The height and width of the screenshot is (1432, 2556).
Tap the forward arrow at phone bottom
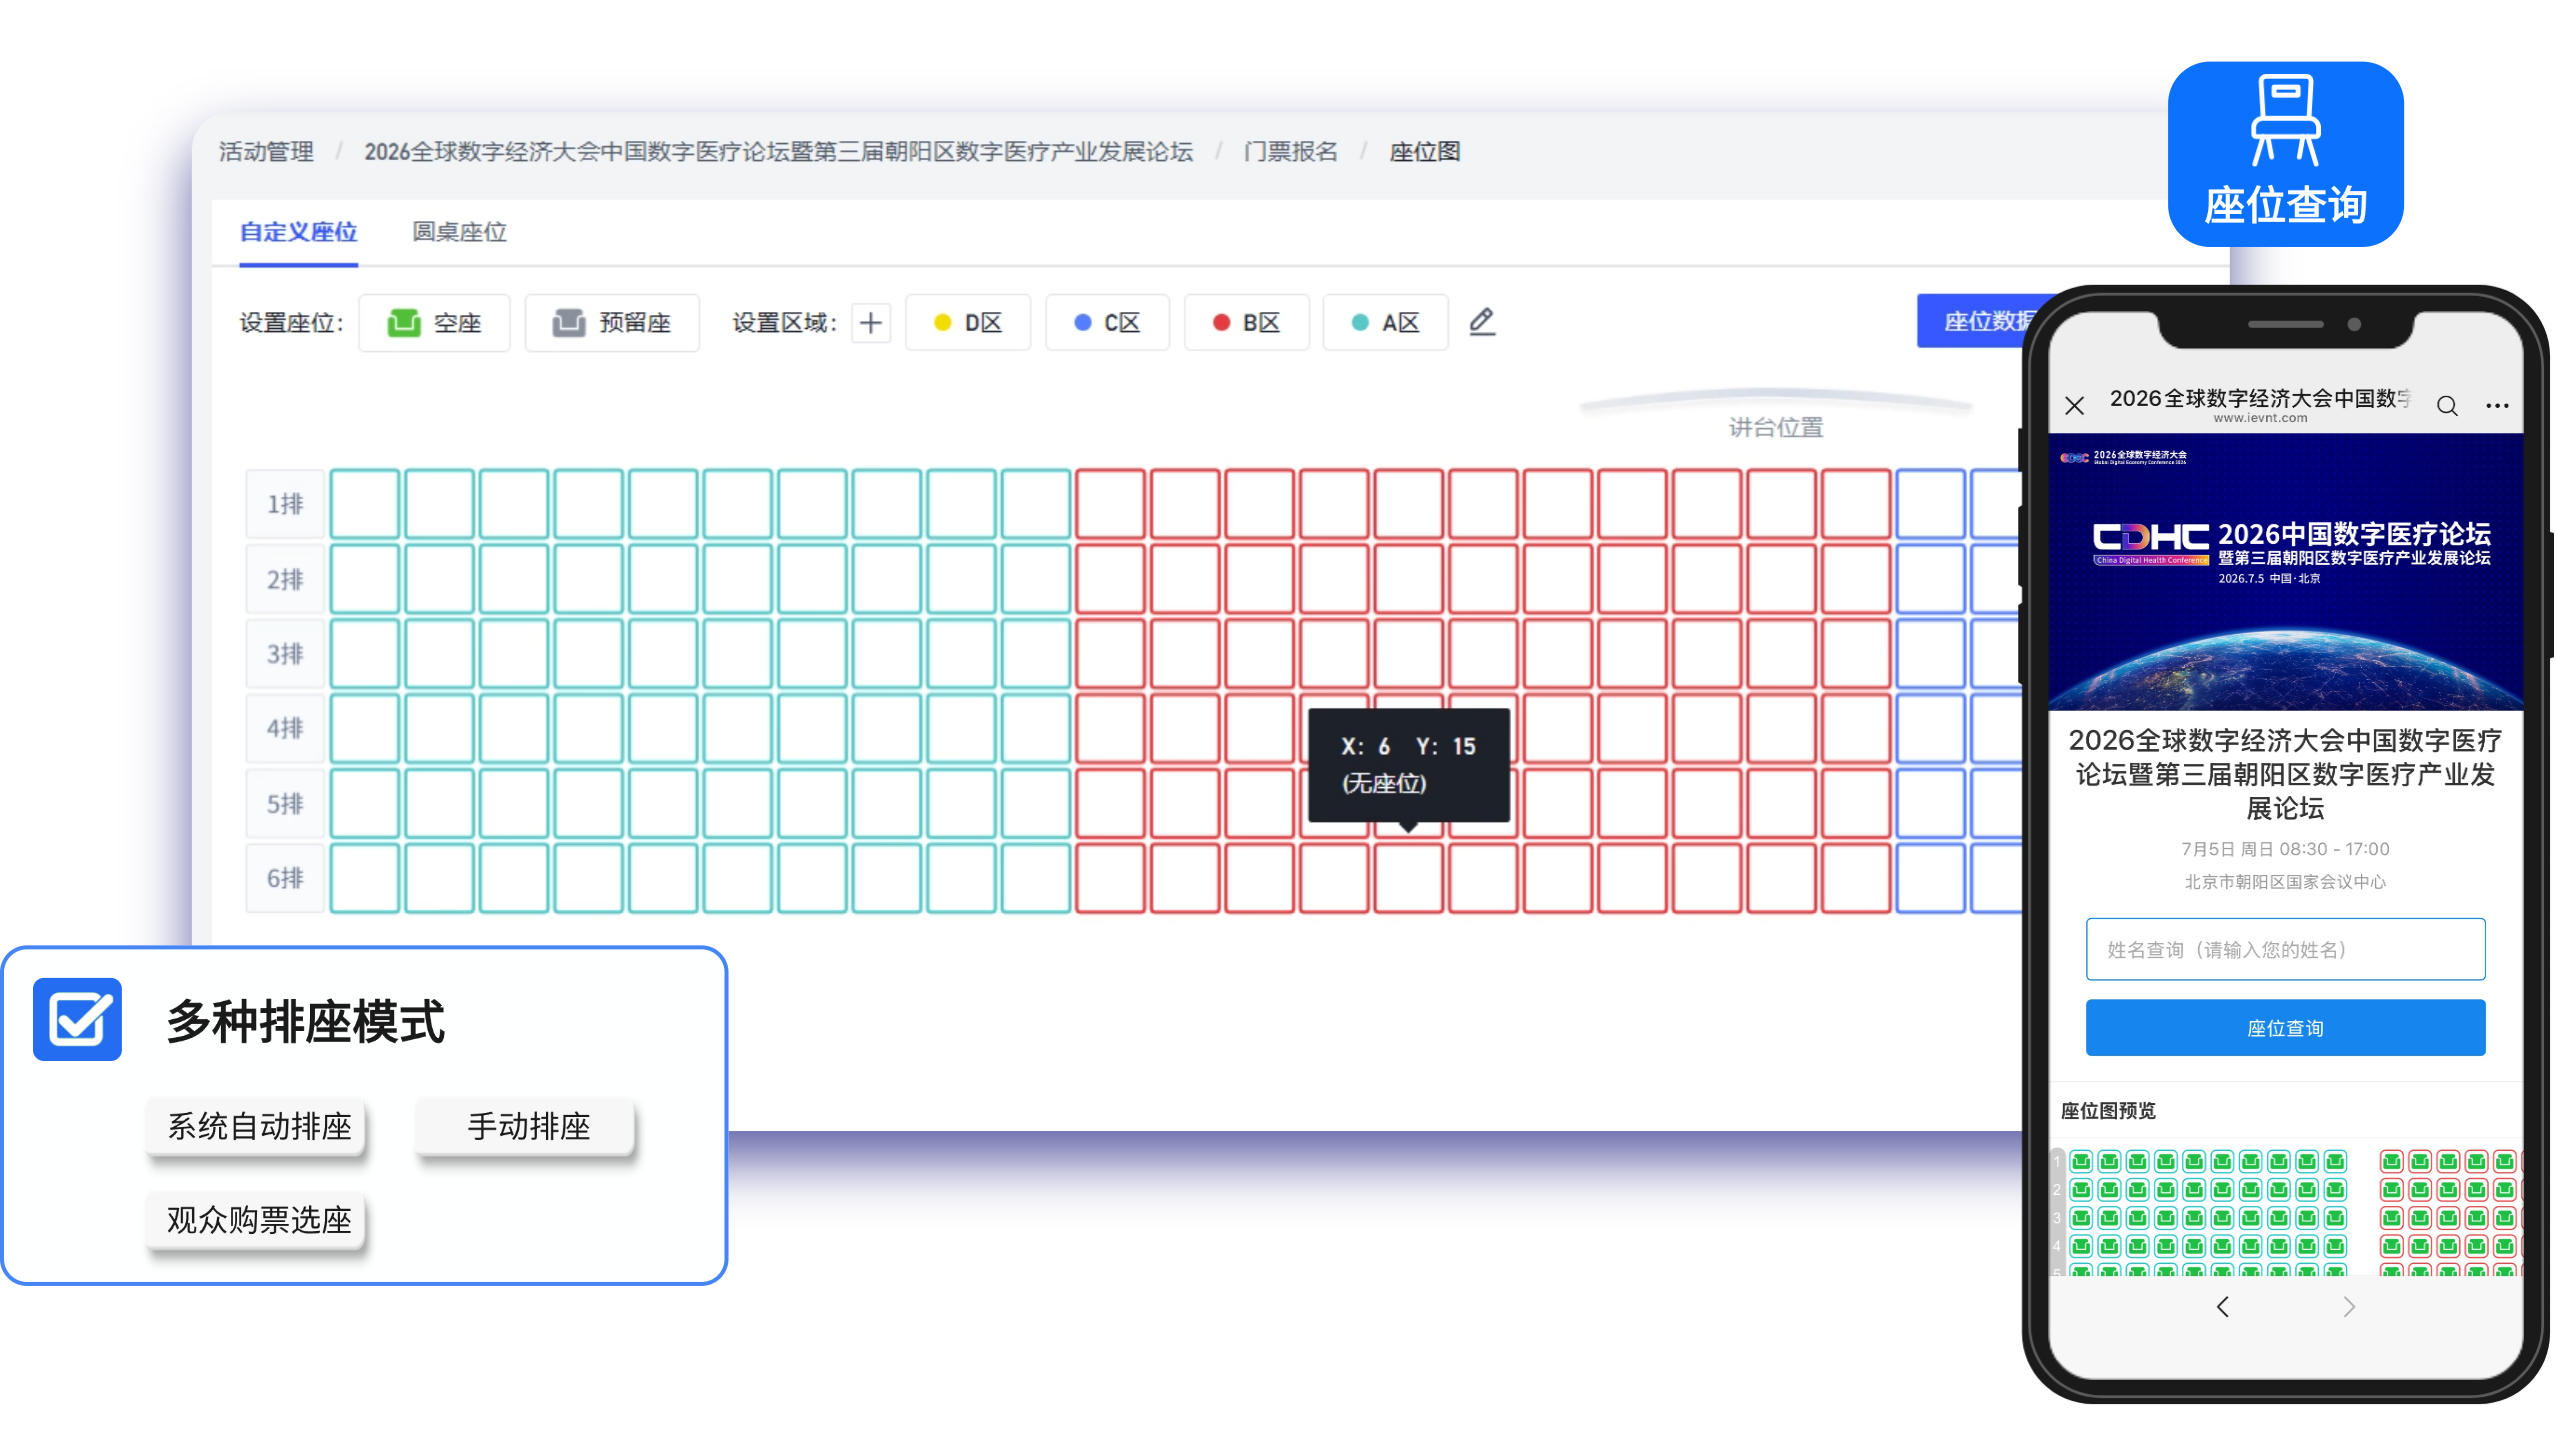tap(2349, 1306)
